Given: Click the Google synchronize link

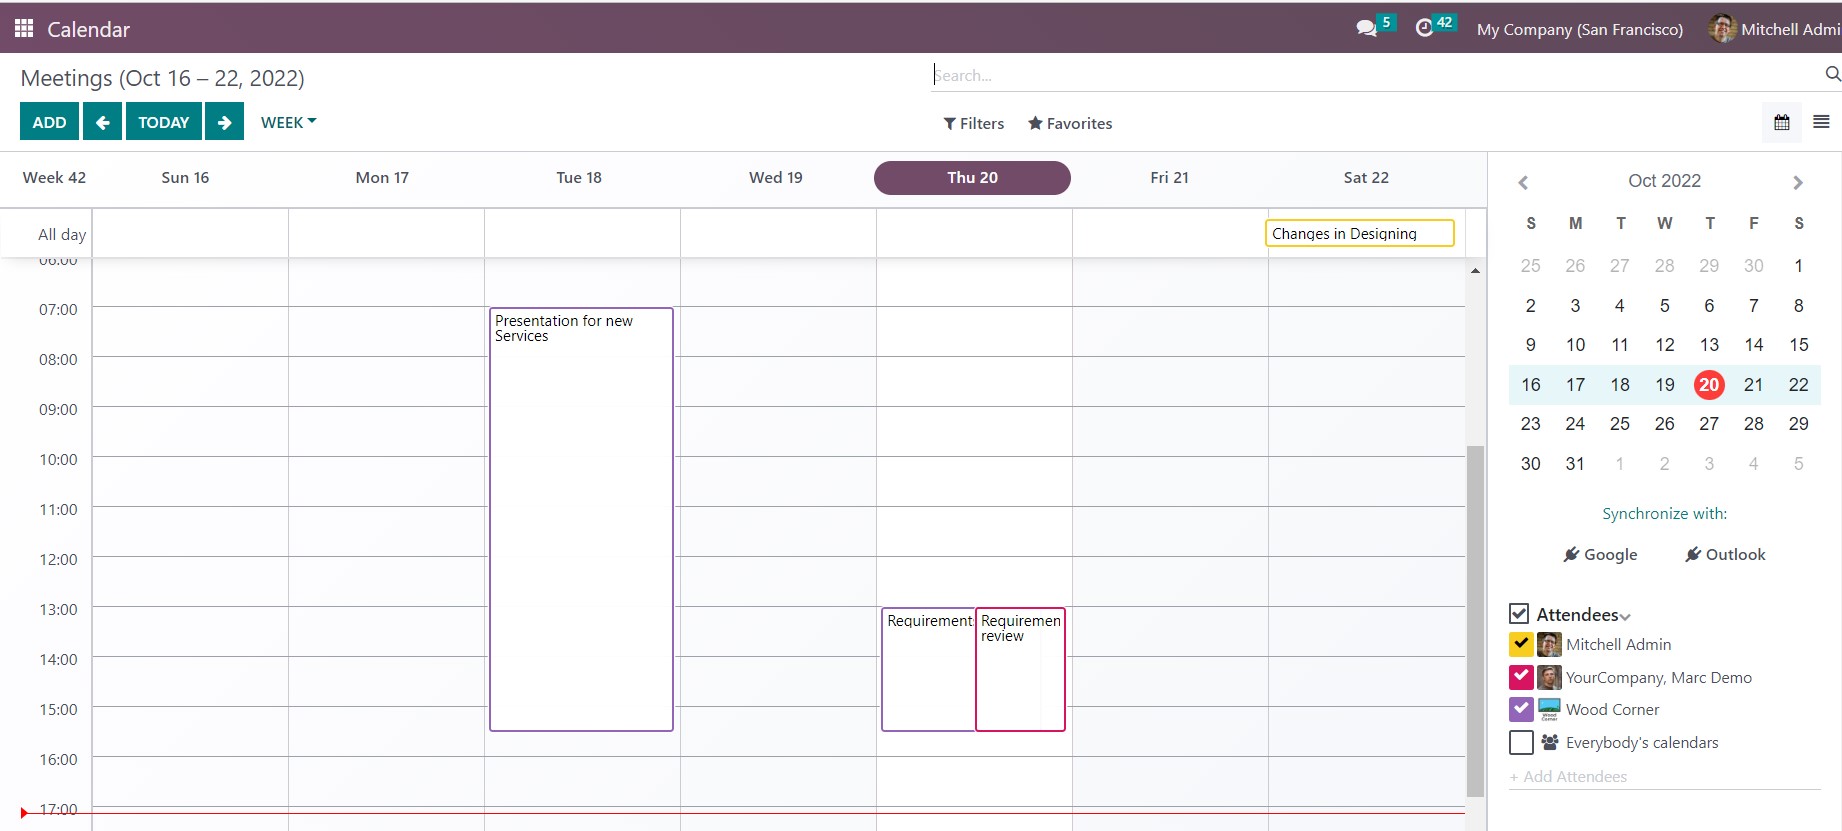Looking at the screenshot, I should pyautogui.click(x=1600, y=554).
